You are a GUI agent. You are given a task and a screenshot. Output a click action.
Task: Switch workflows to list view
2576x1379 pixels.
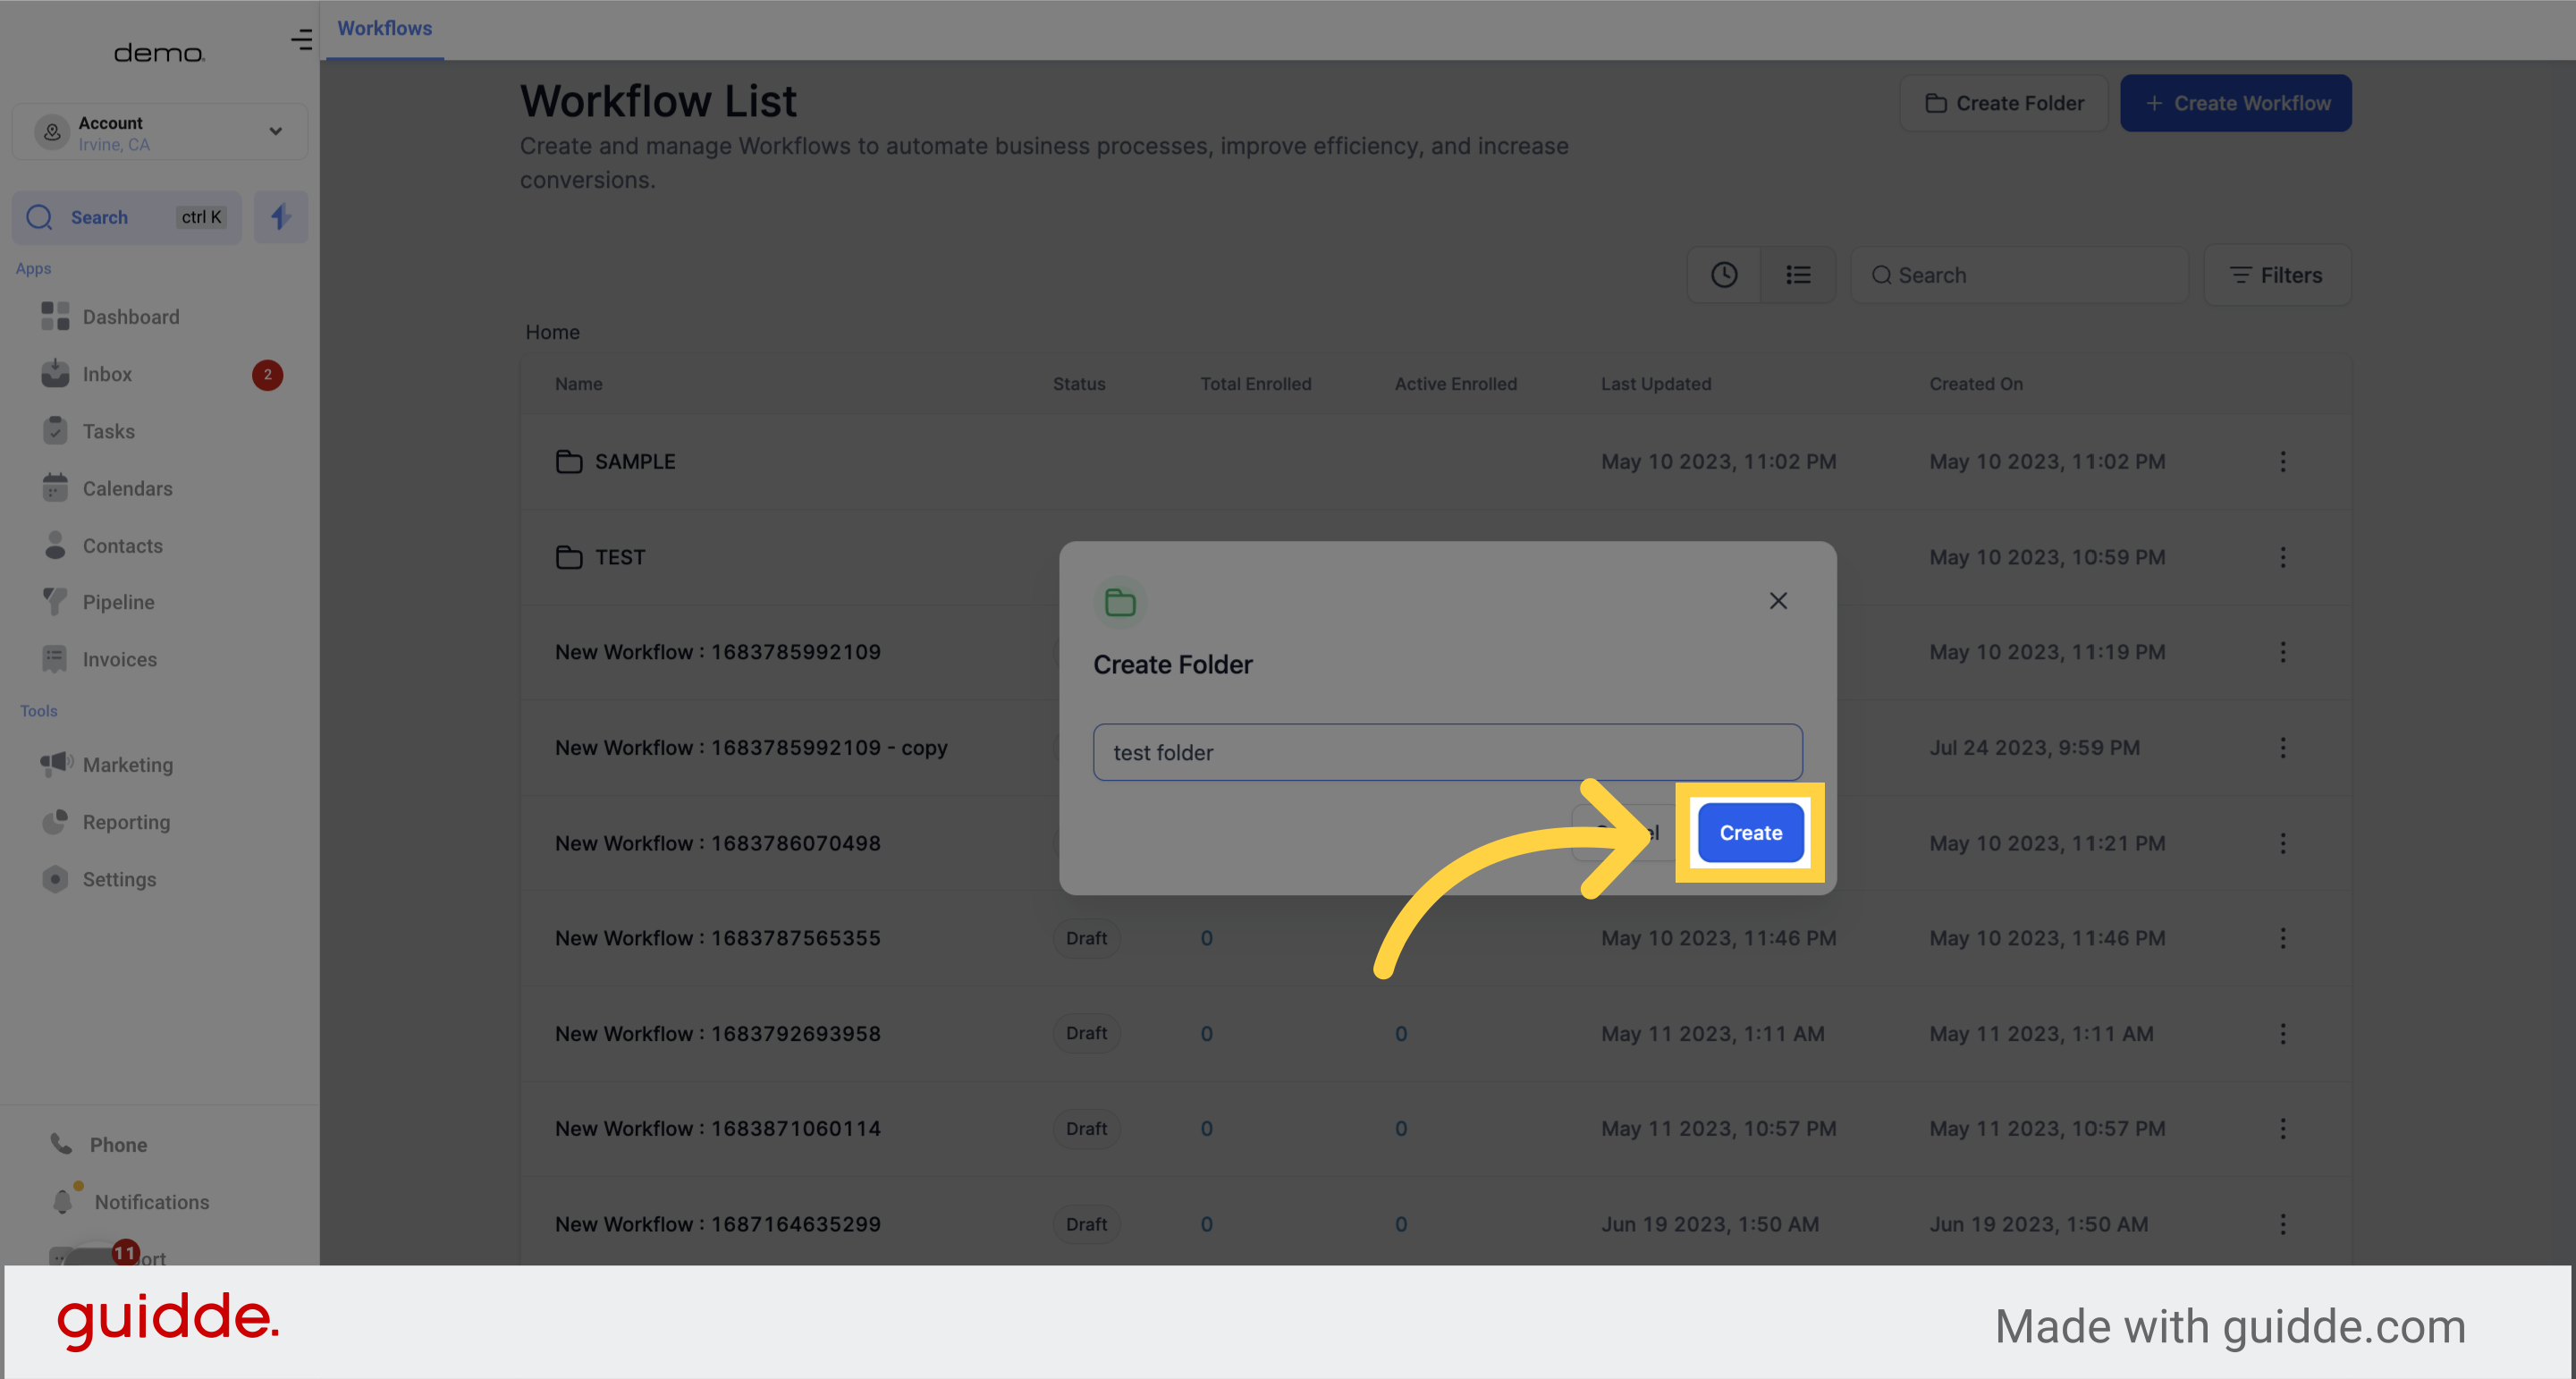click(x=1798, y=274)
